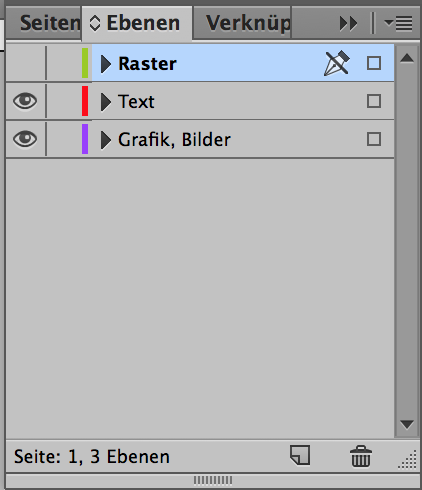Click the selection square on Text layer

(374, 101)
